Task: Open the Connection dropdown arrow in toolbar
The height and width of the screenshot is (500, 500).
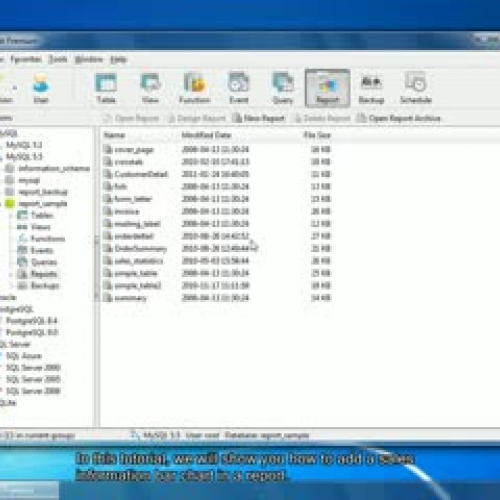Action: click(x=15, y=88)
